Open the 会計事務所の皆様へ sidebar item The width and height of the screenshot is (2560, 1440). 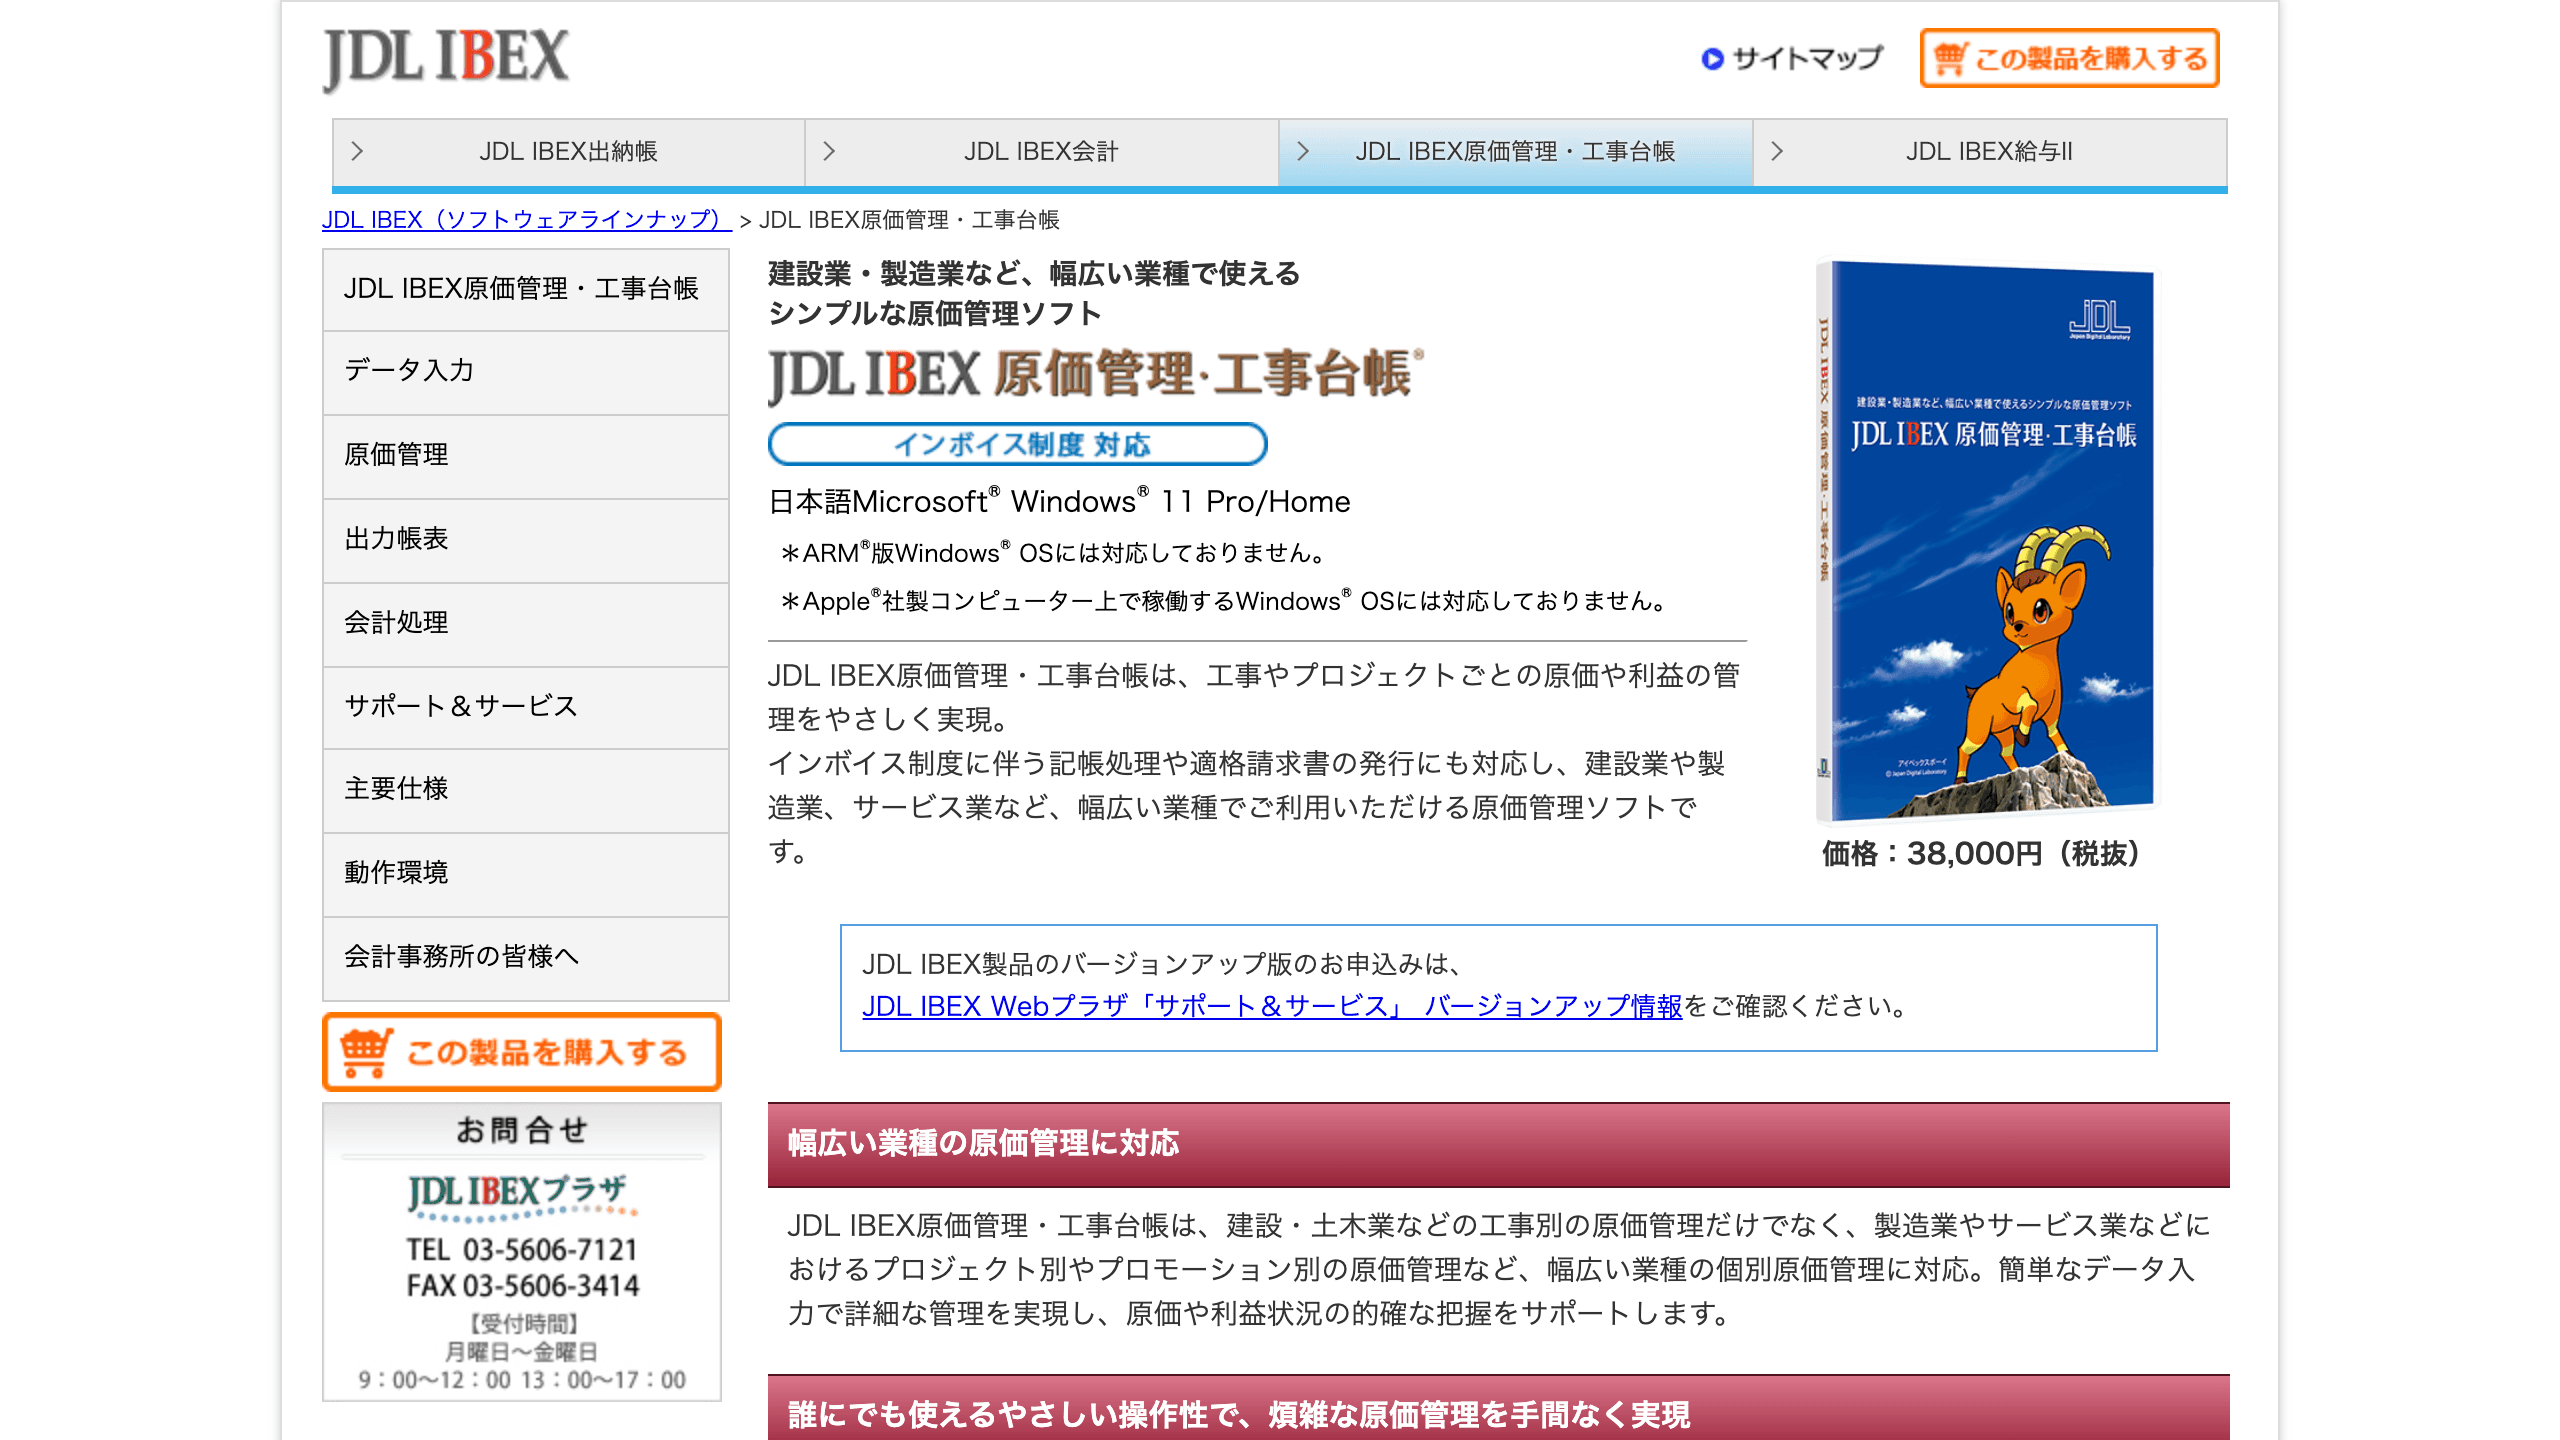(x=526, y=957)
